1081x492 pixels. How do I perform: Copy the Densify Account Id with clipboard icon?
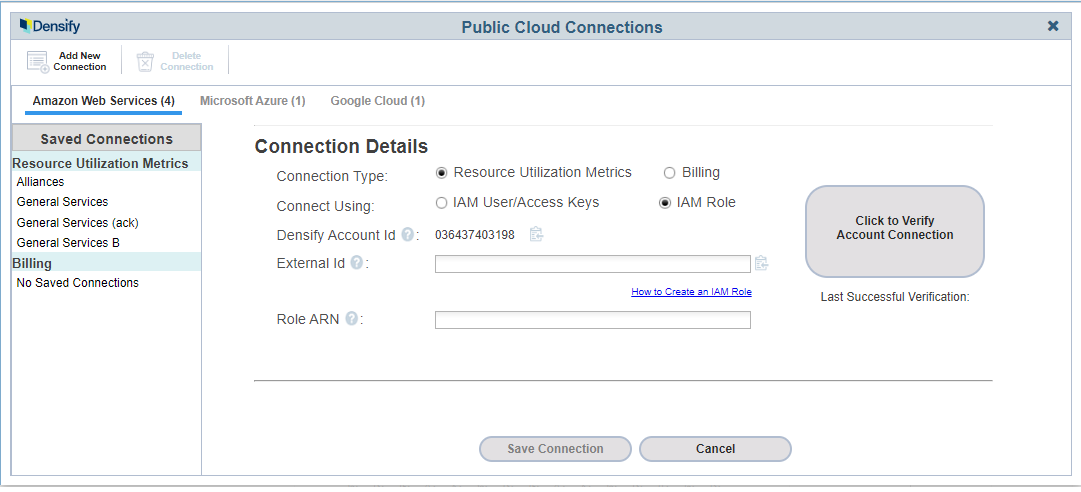pos(536,235)
